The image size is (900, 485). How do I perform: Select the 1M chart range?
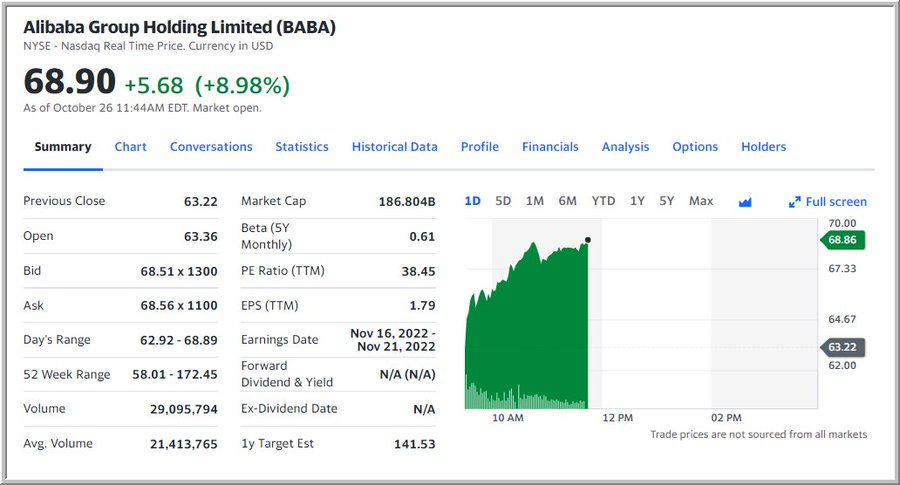(x=534, y=201)
